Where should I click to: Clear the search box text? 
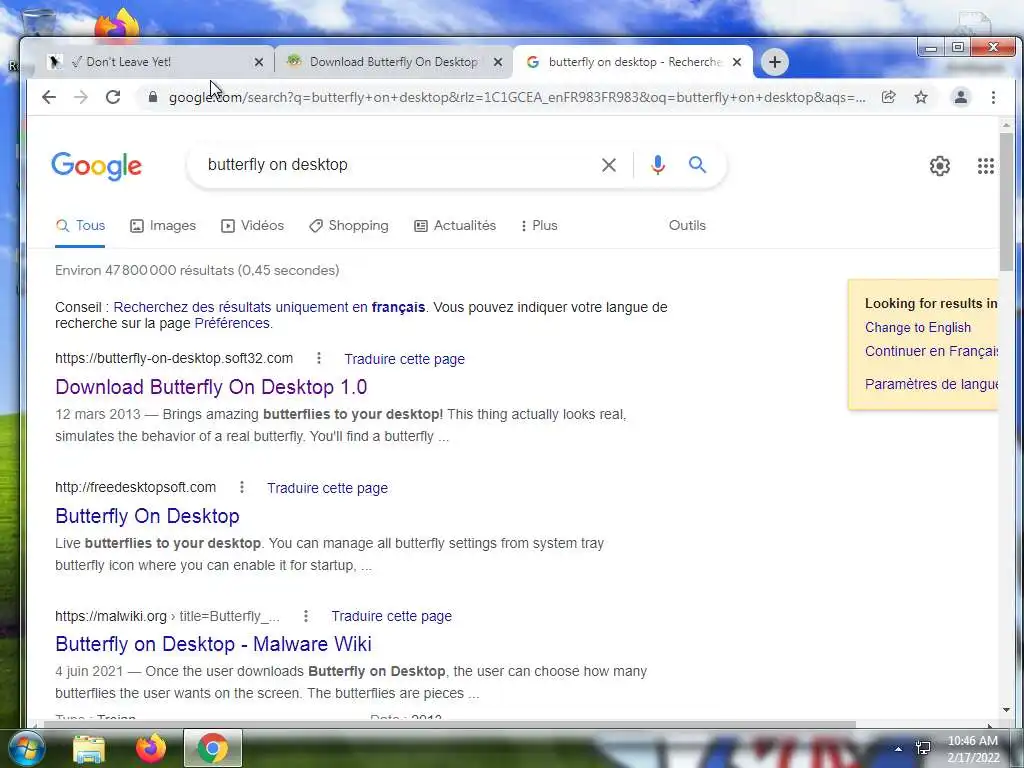tap(609, 165)
